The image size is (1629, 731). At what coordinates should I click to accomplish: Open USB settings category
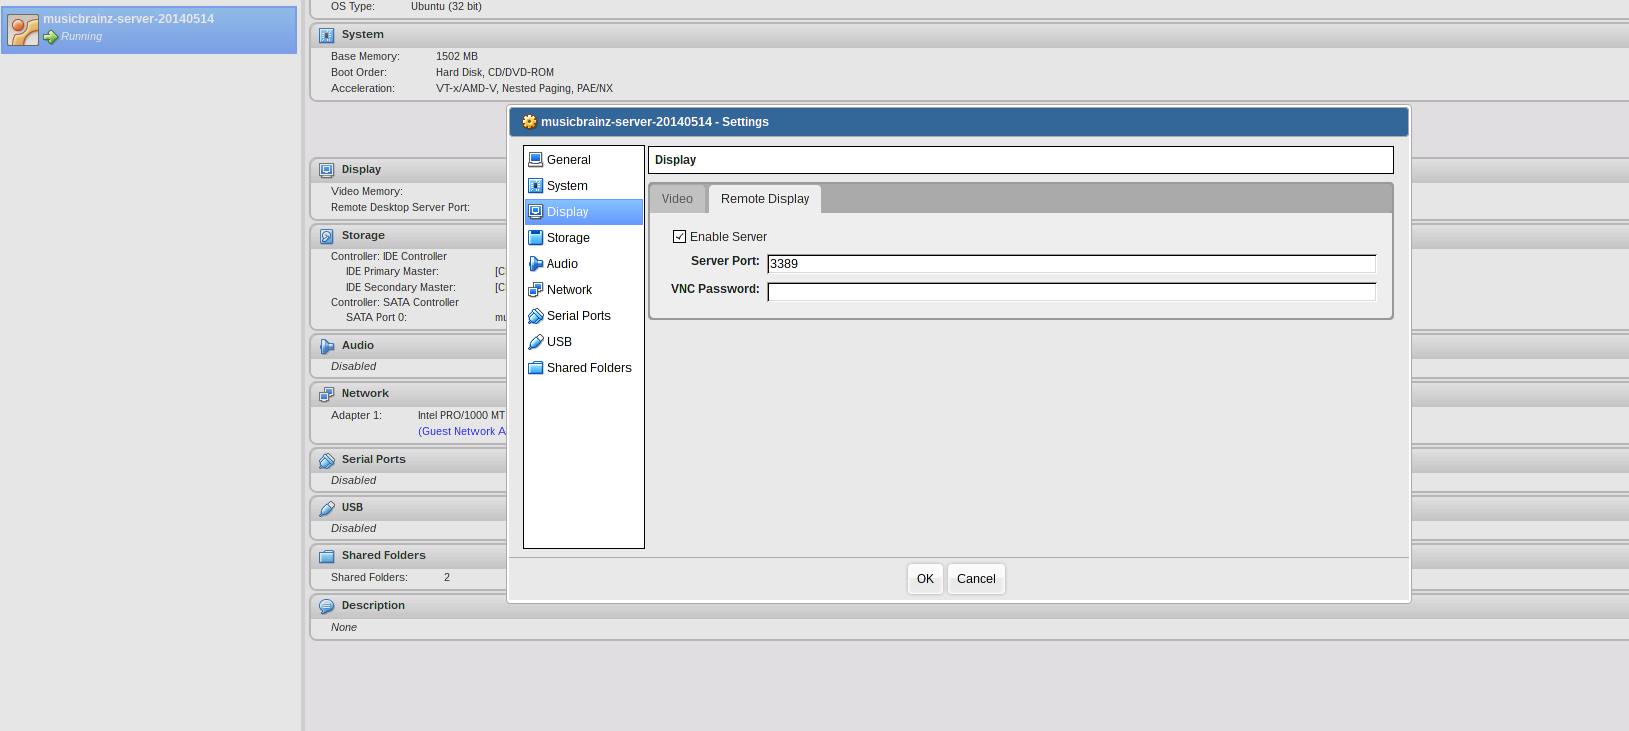click(584, 342)
